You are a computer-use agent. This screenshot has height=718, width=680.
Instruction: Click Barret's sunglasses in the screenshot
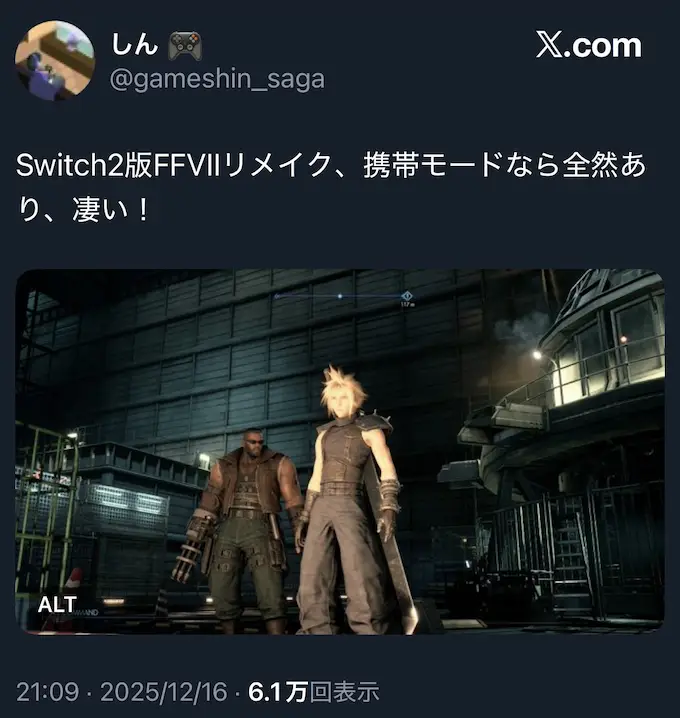click(x=253, y=440)
